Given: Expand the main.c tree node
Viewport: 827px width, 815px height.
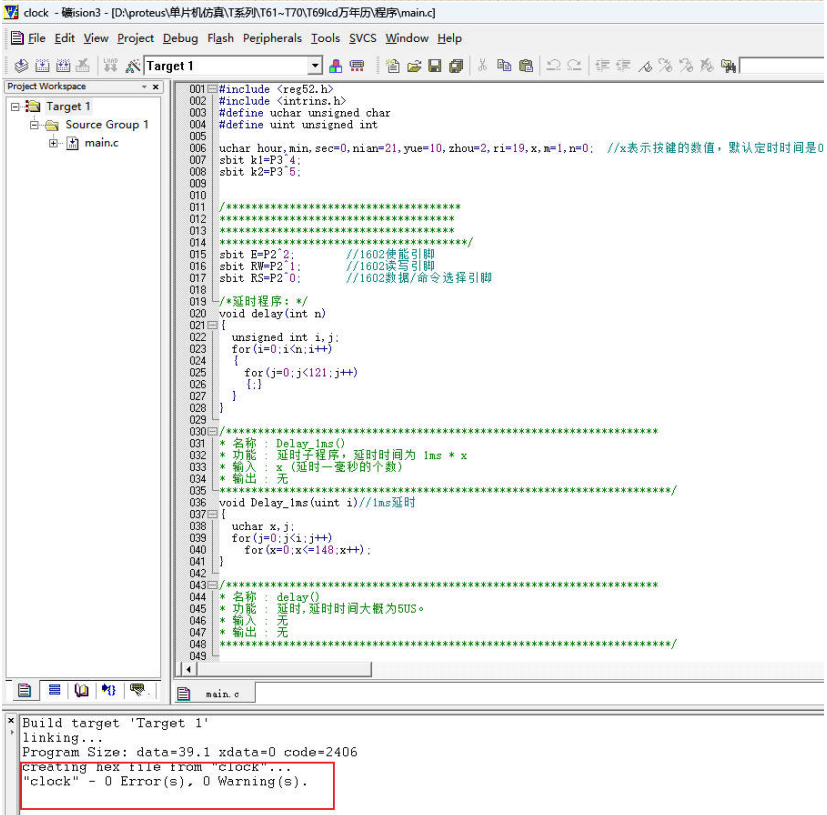Looking at the screenshot, I should tap(53, 143).
